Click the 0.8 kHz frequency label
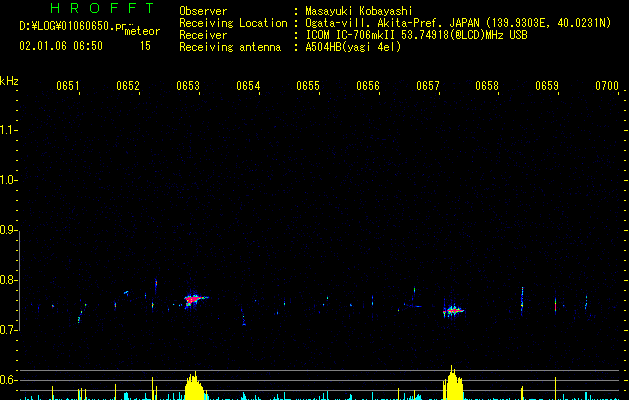The width and height of the screenshot is (629, 400). tap(8, 280)
